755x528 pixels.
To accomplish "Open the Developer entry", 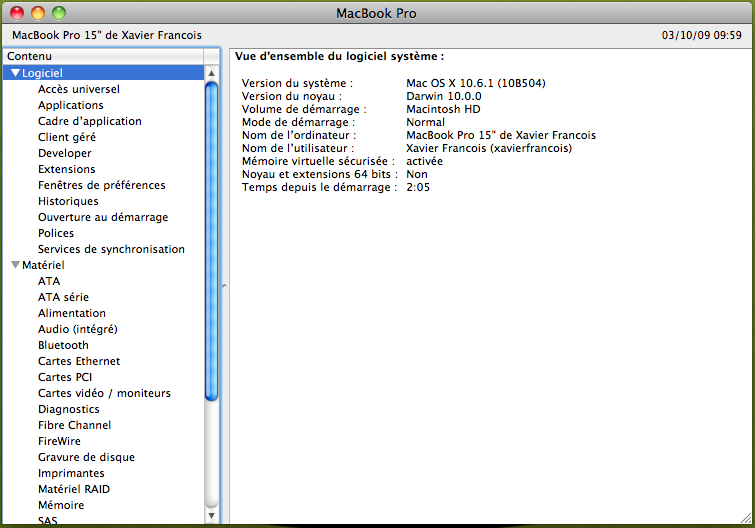I will click(65, 153).
